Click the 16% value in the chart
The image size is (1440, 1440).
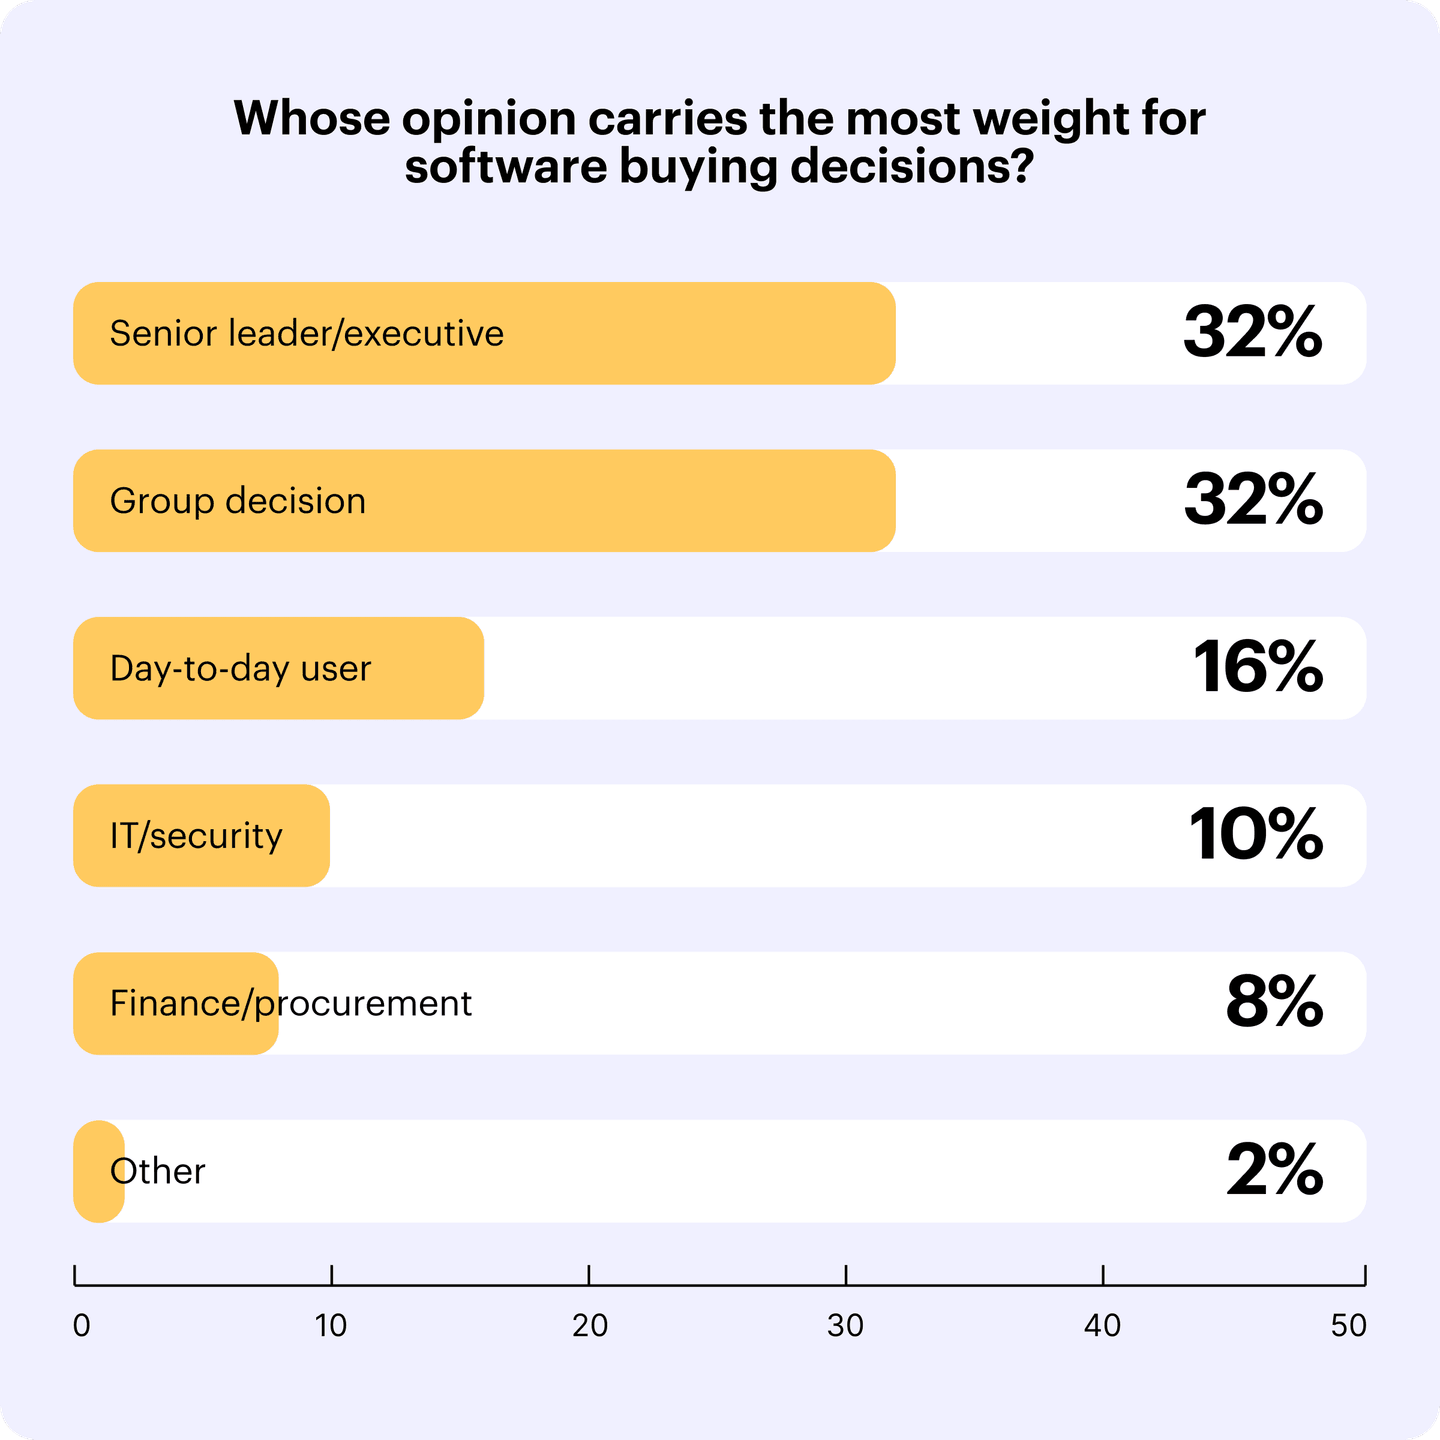pos(1257,668)
